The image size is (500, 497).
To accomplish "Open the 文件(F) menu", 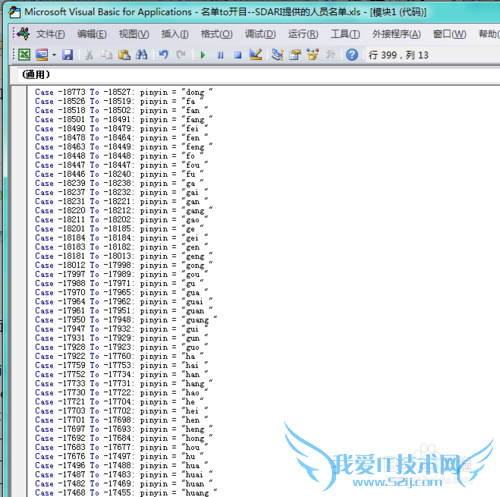I will (50, 34).
